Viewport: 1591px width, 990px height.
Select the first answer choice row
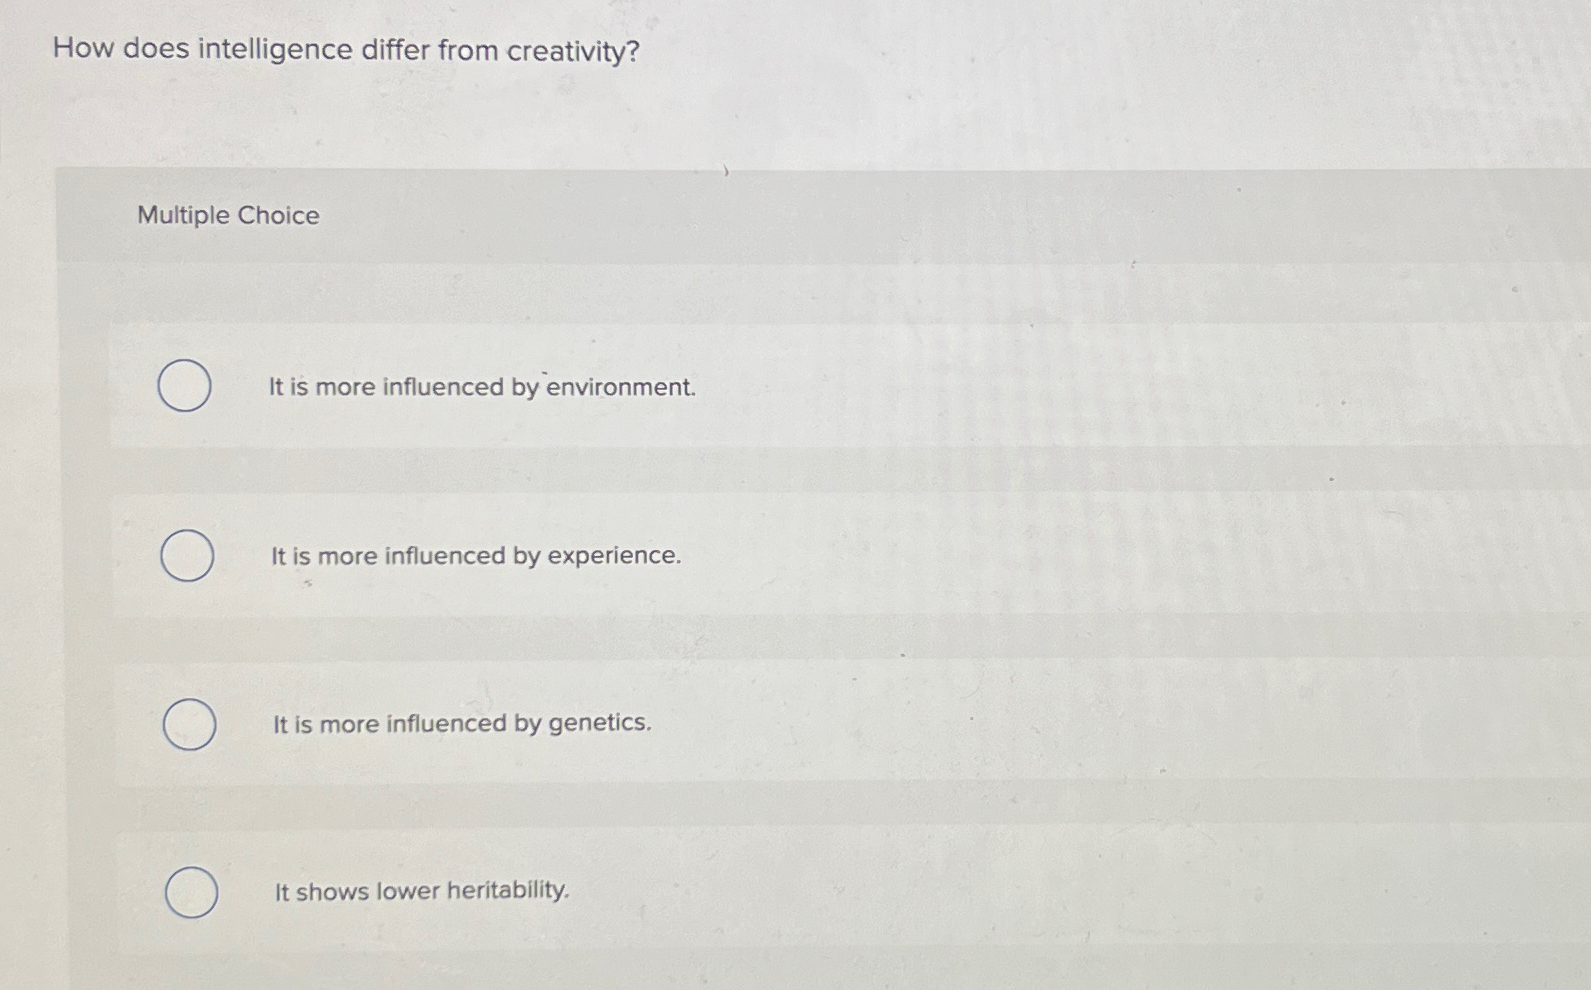[x=700, y=387]
